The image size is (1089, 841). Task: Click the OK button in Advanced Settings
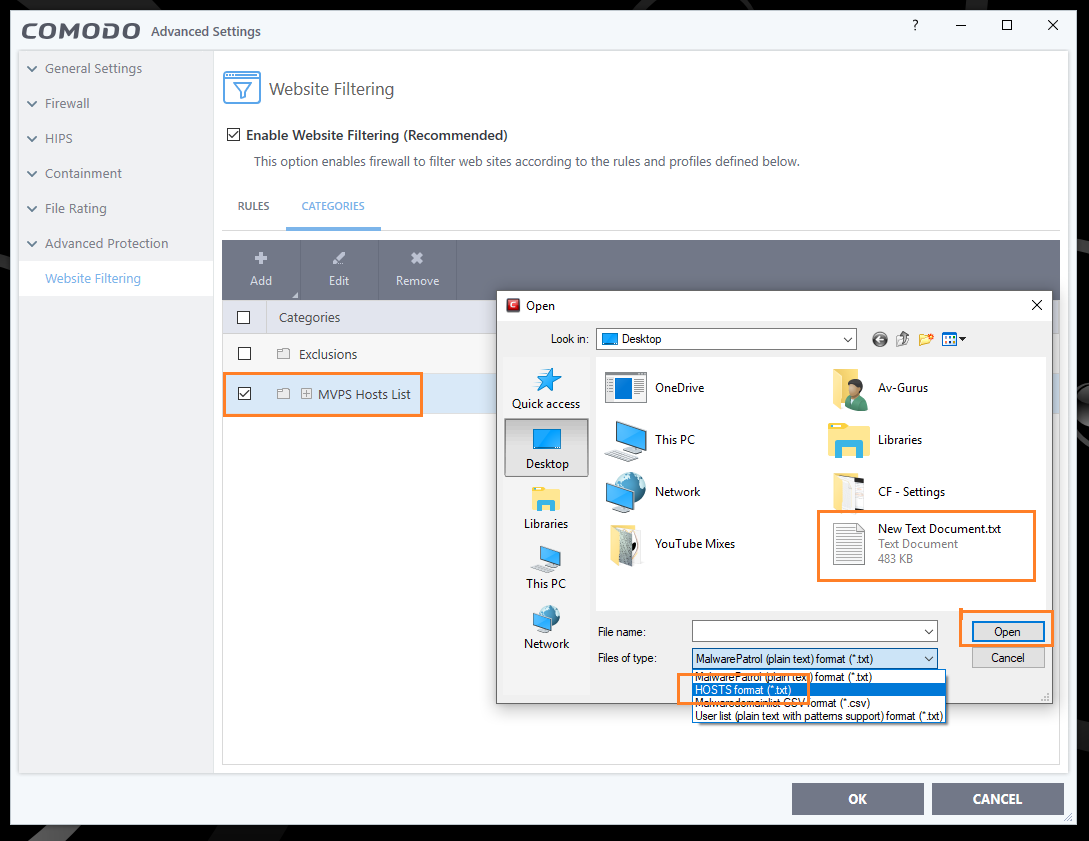click(858, 799)
